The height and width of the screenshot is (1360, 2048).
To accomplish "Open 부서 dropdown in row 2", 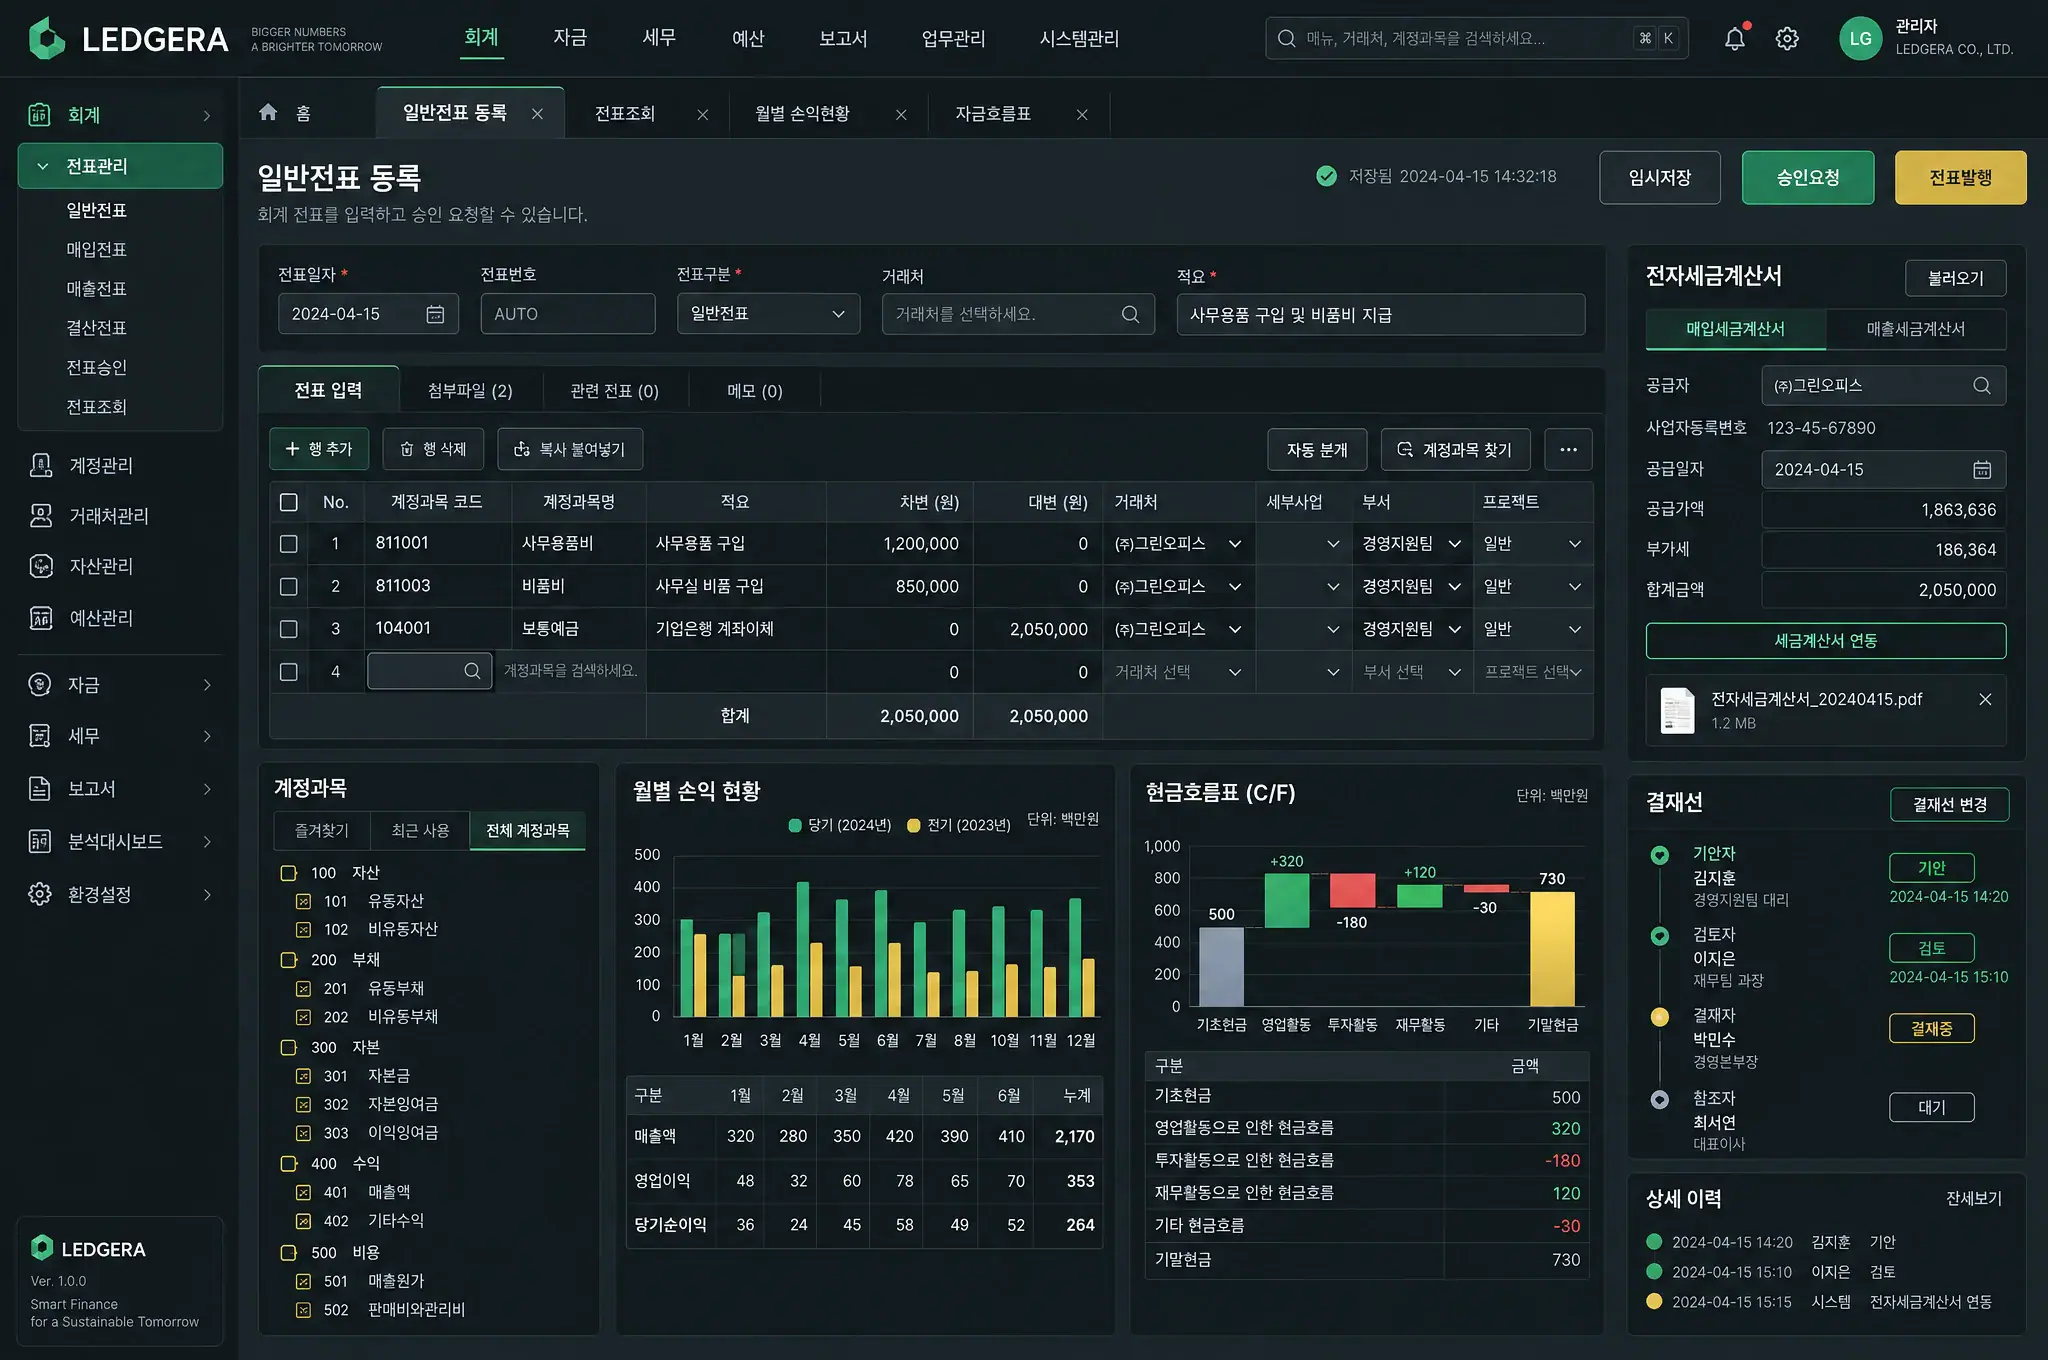I will click(x=1412, y=586).
